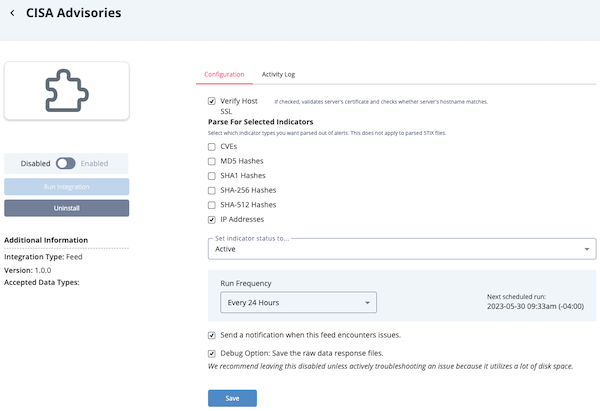Click the Run Integration button
This screenshot has width=600, height=411.
(x=67, y=187)
